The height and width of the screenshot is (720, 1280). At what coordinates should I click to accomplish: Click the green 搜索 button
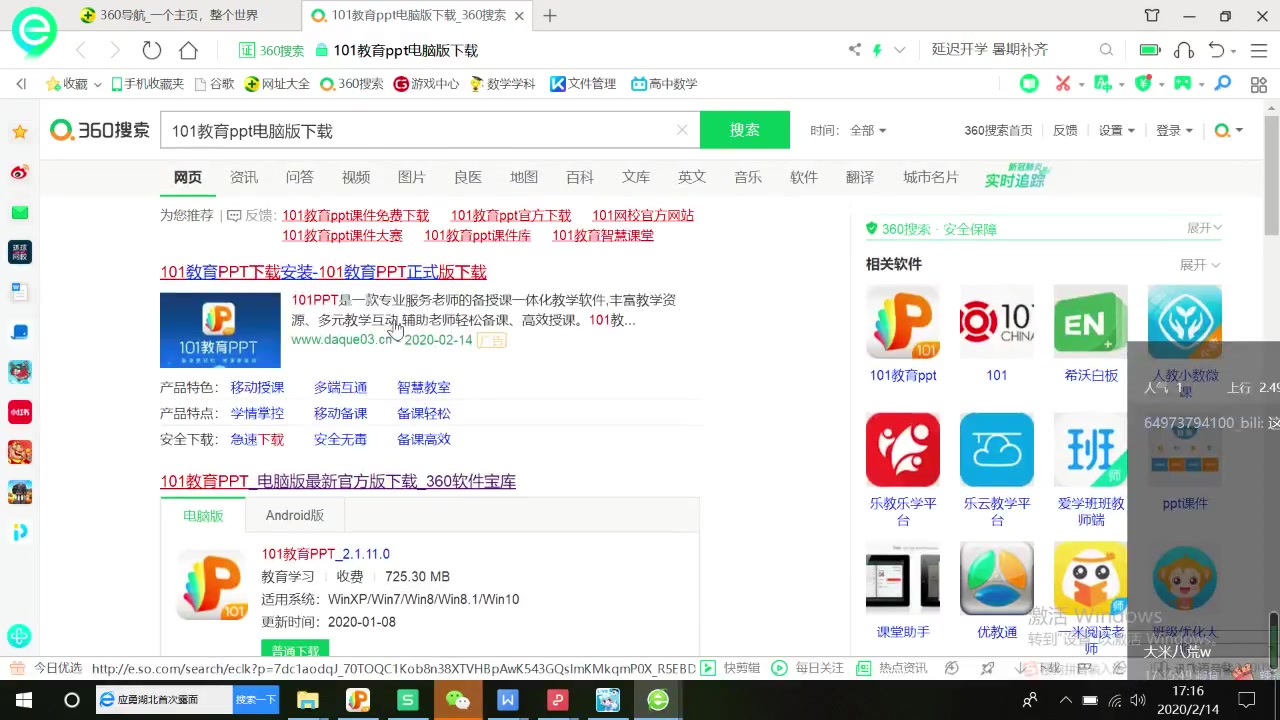click(745, 130)
